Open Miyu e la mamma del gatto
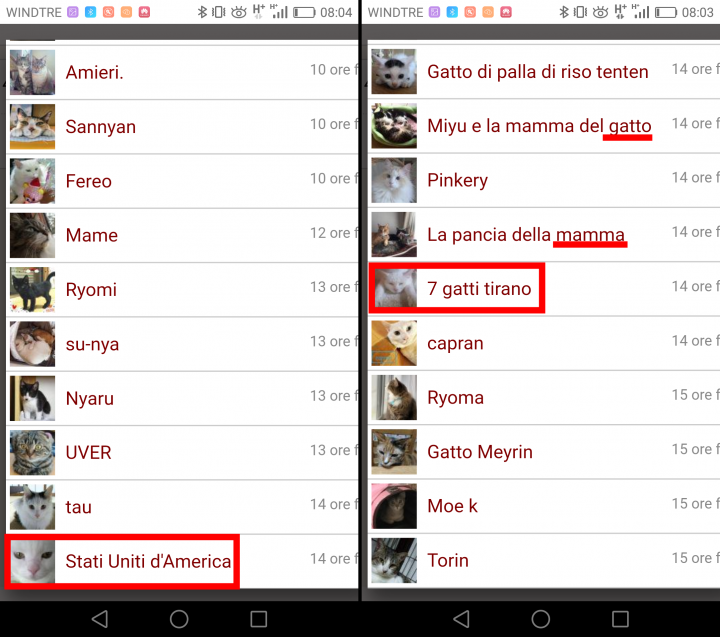Viewport: 720px width, 637px height. click(x=539, y=126)
